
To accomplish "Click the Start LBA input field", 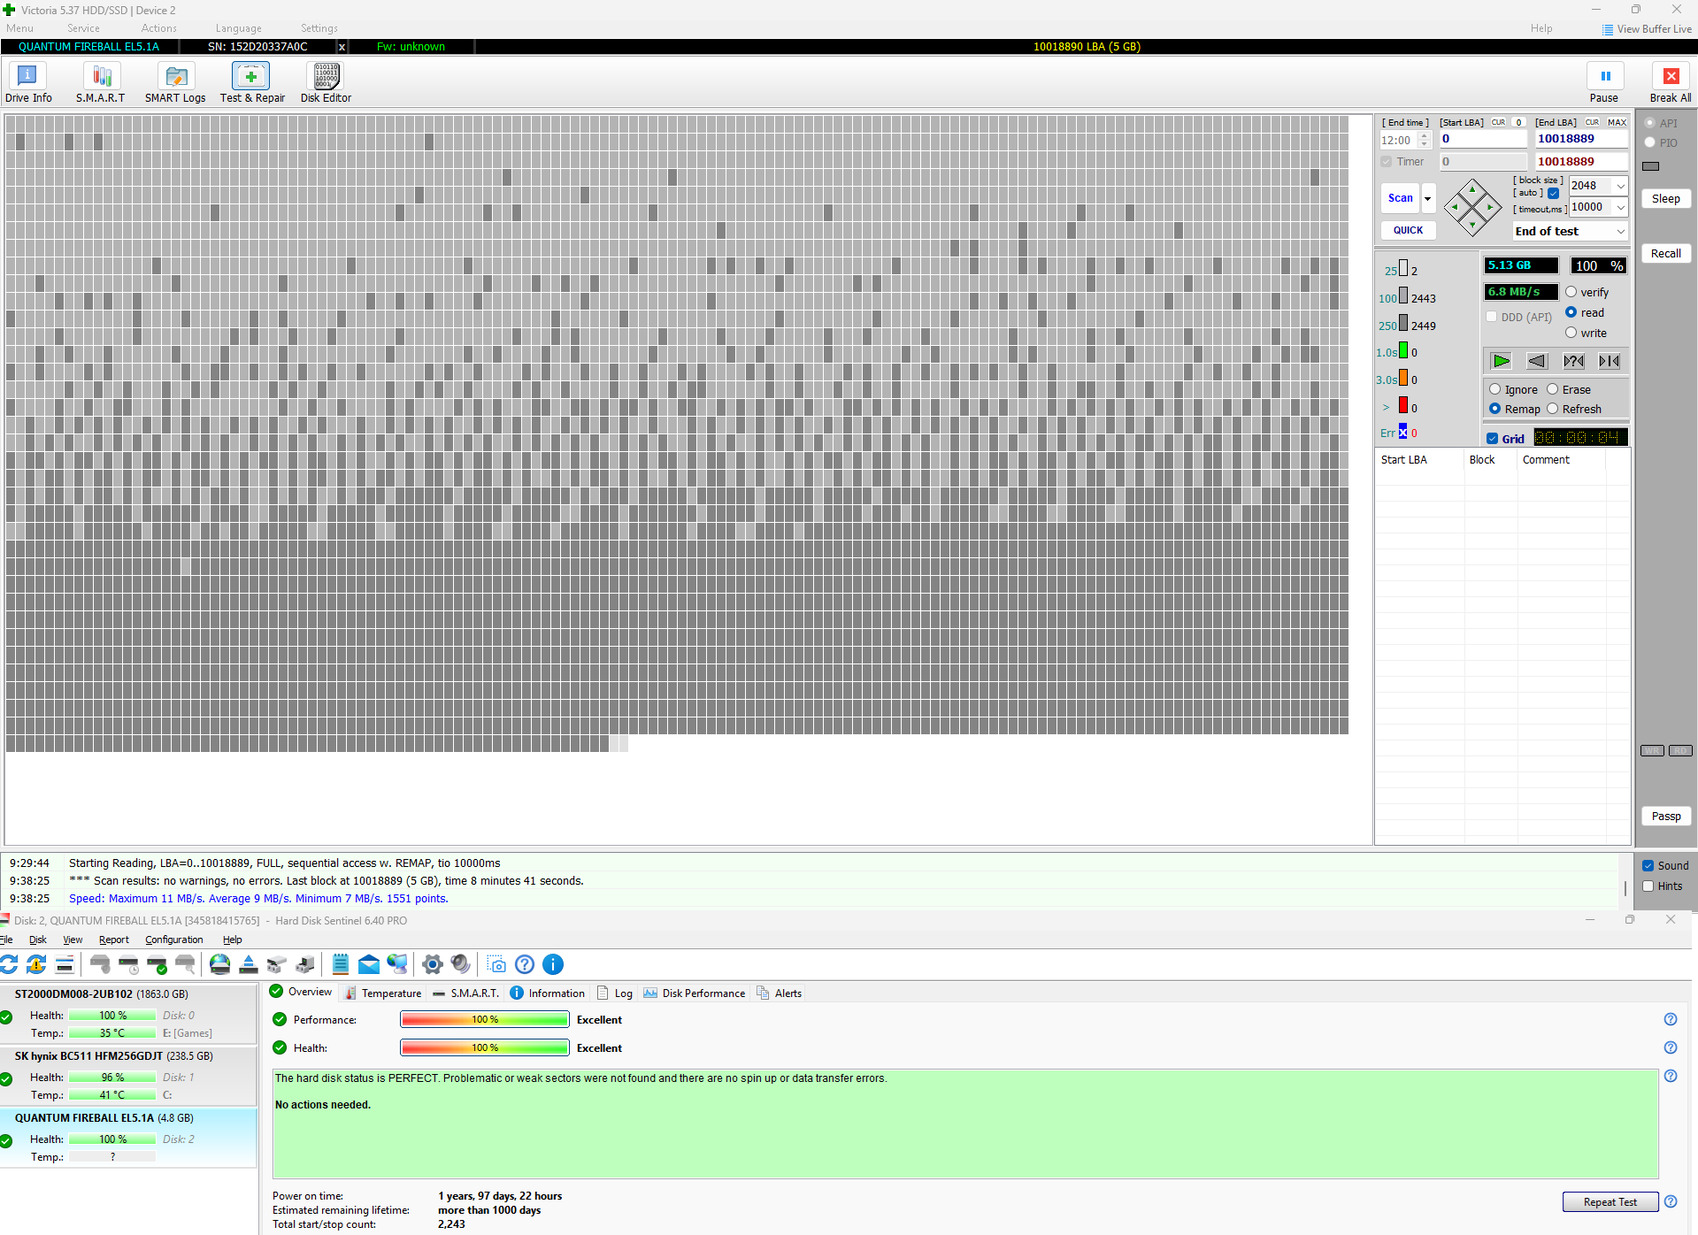I will [1483, 139].
